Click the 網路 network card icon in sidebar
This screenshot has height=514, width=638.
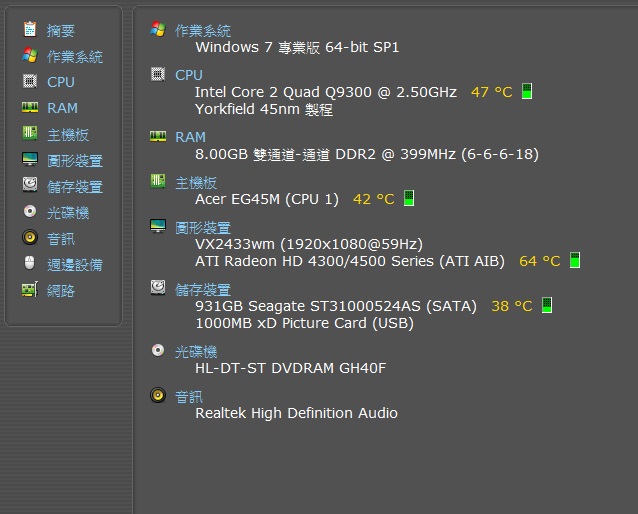(x=30, y=289)
